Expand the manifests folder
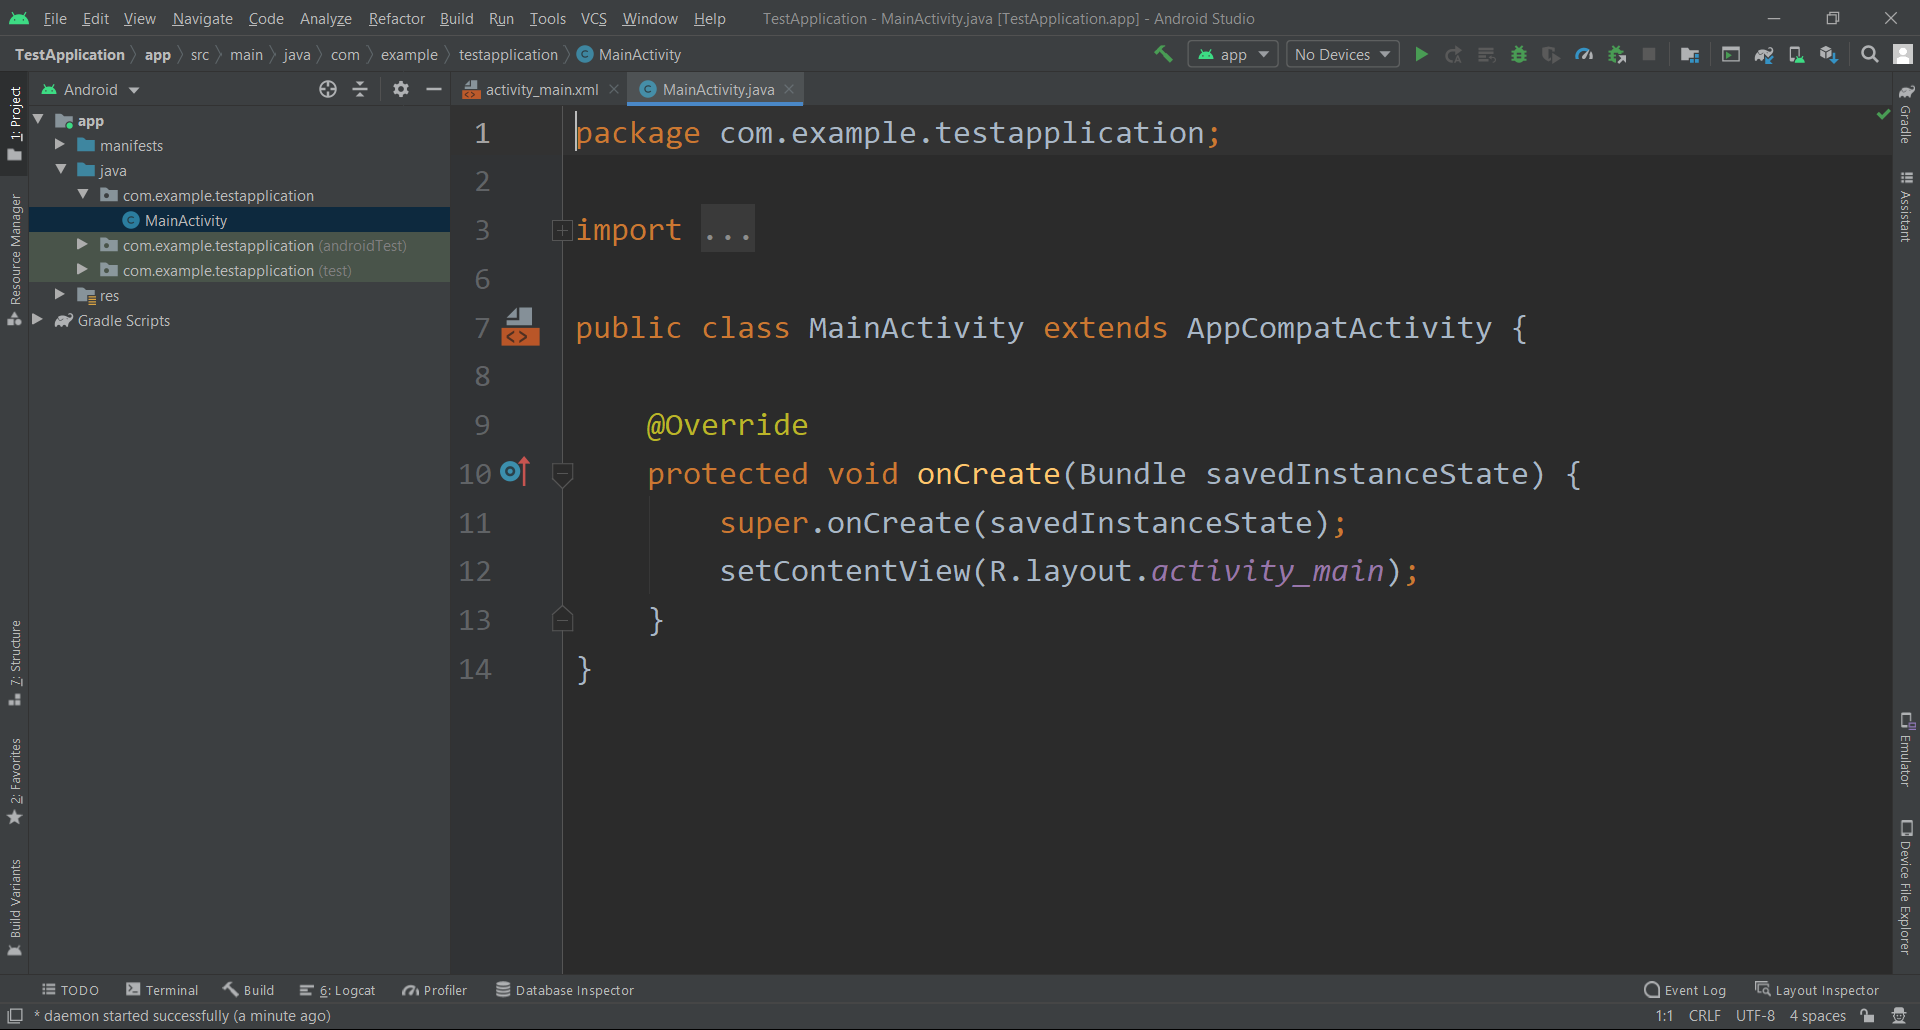Viewport: 1920px width, 1030px height. (60, 145)
